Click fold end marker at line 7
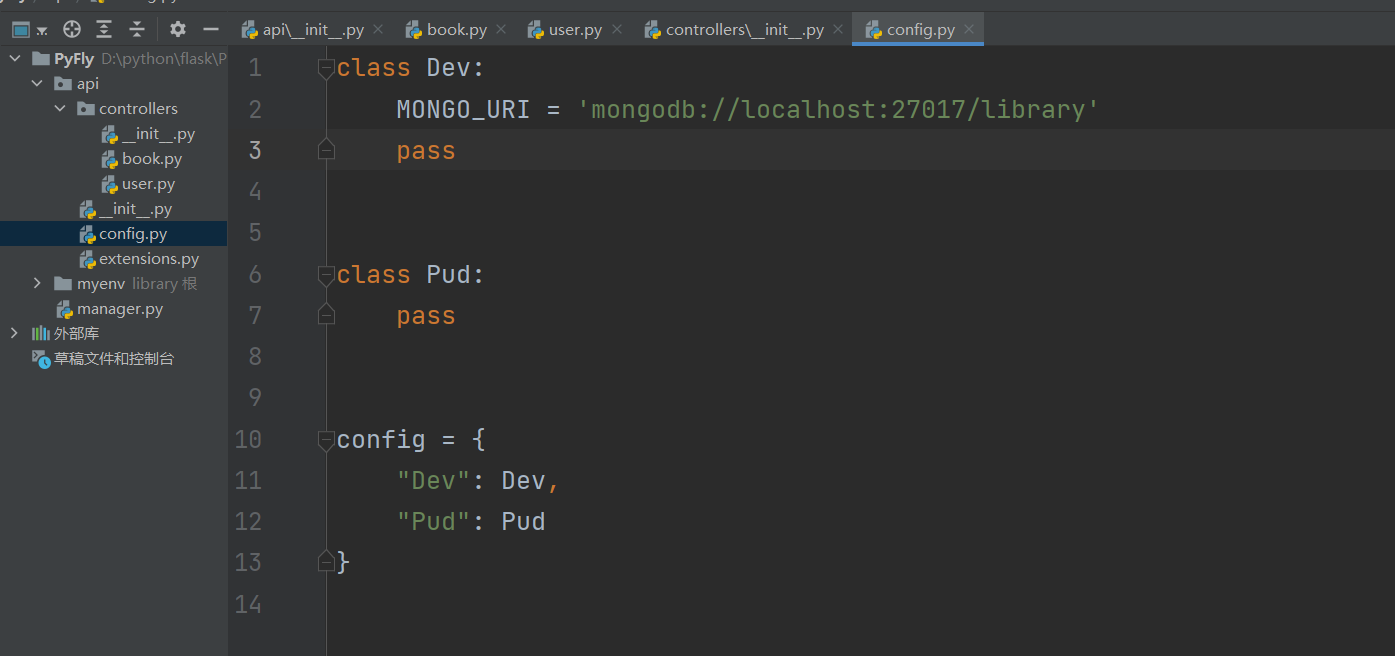The width and height of the screenshot is (1395, 656). tap(325, 315)
